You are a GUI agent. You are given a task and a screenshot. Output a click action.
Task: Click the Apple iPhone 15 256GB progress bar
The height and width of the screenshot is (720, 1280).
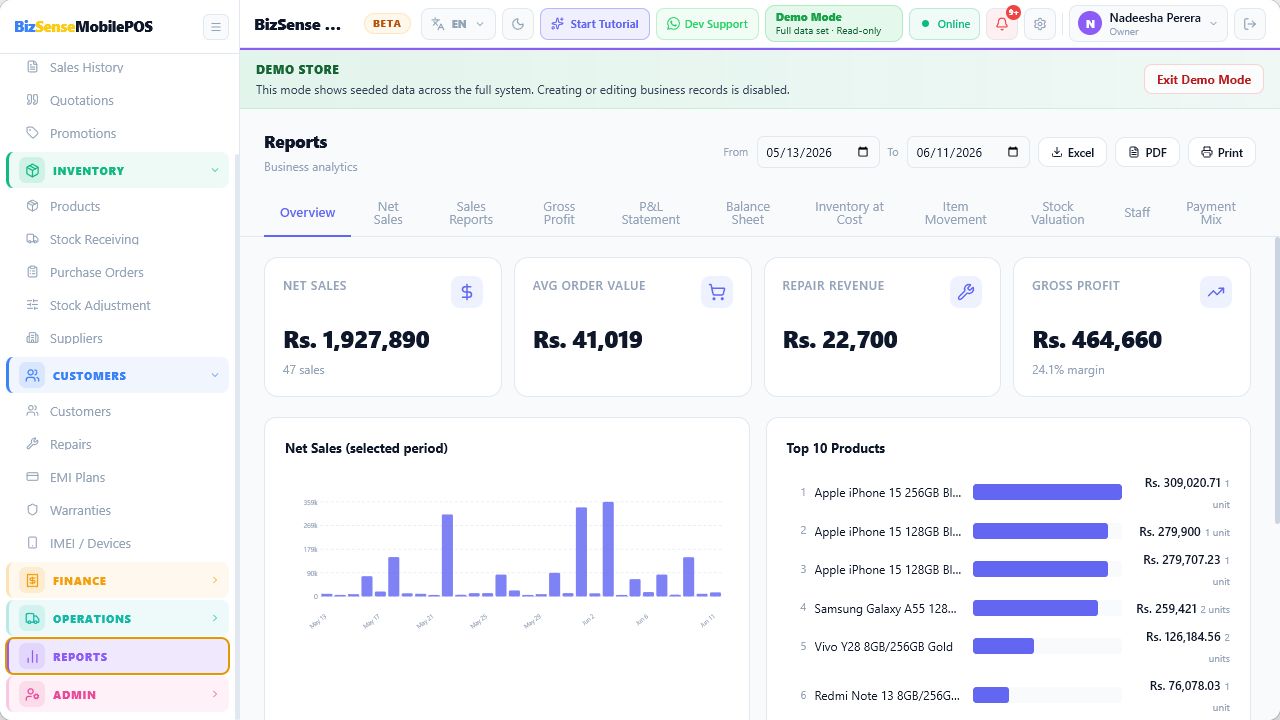coord(1047,492)
